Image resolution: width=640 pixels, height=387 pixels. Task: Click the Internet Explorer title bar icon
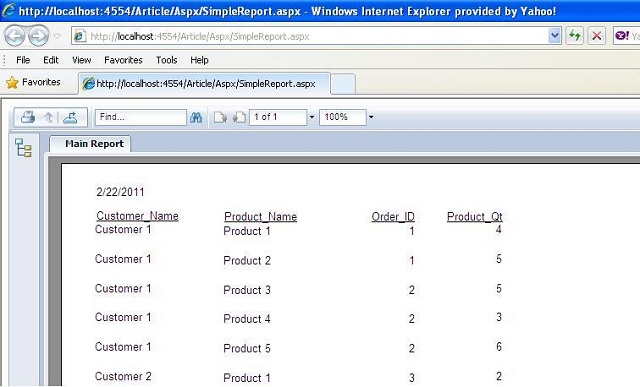pos(8,10)
